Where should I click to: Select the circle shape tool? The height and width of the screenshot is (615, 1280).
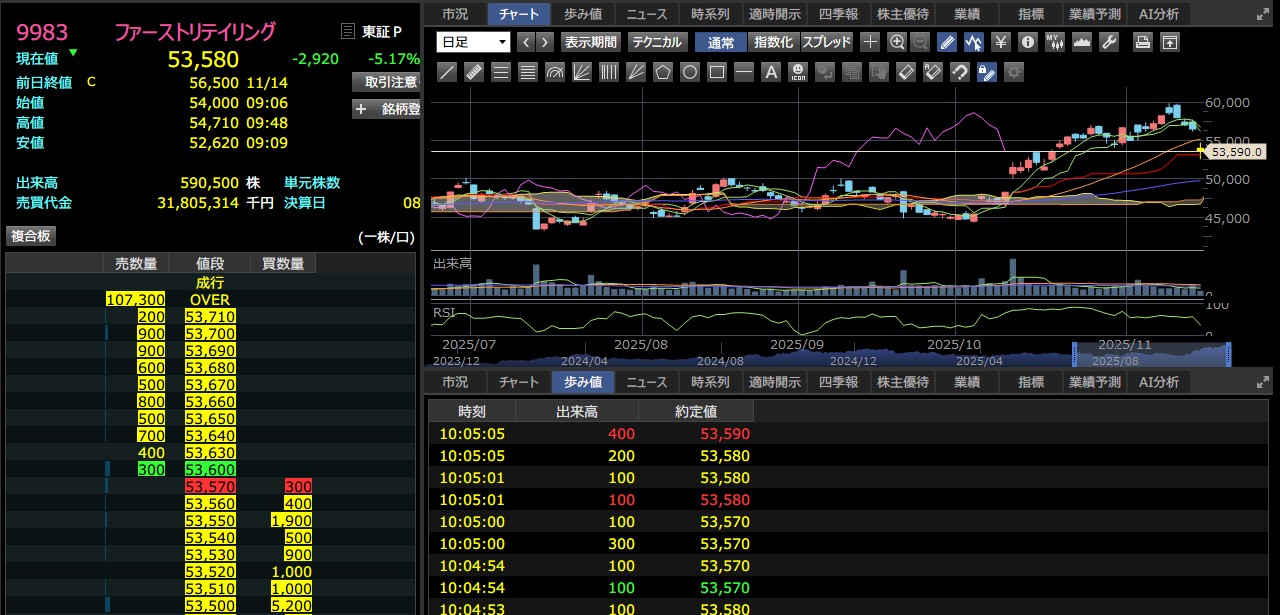(690, 72)
